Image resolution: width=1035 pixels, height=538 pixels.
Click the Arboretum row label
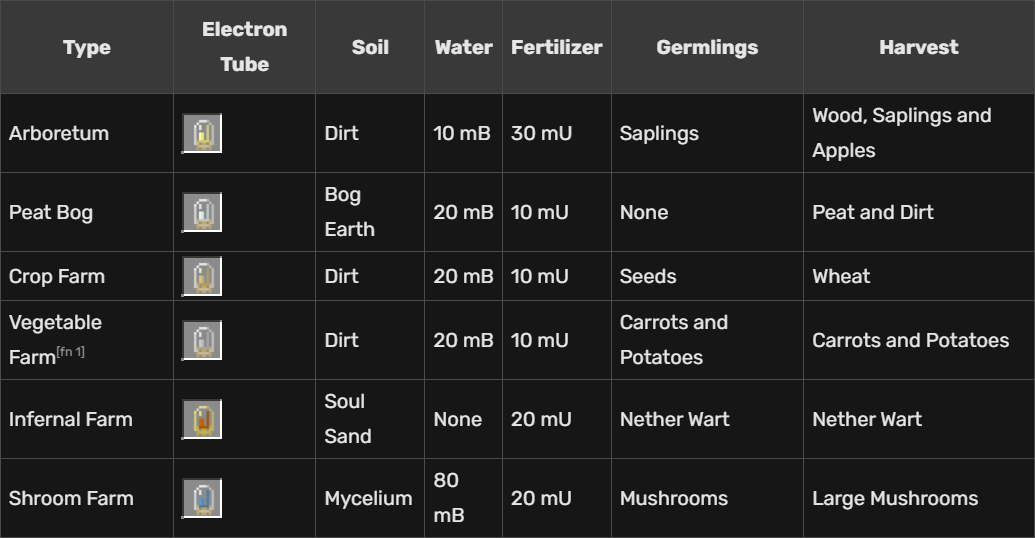(59, 134)
